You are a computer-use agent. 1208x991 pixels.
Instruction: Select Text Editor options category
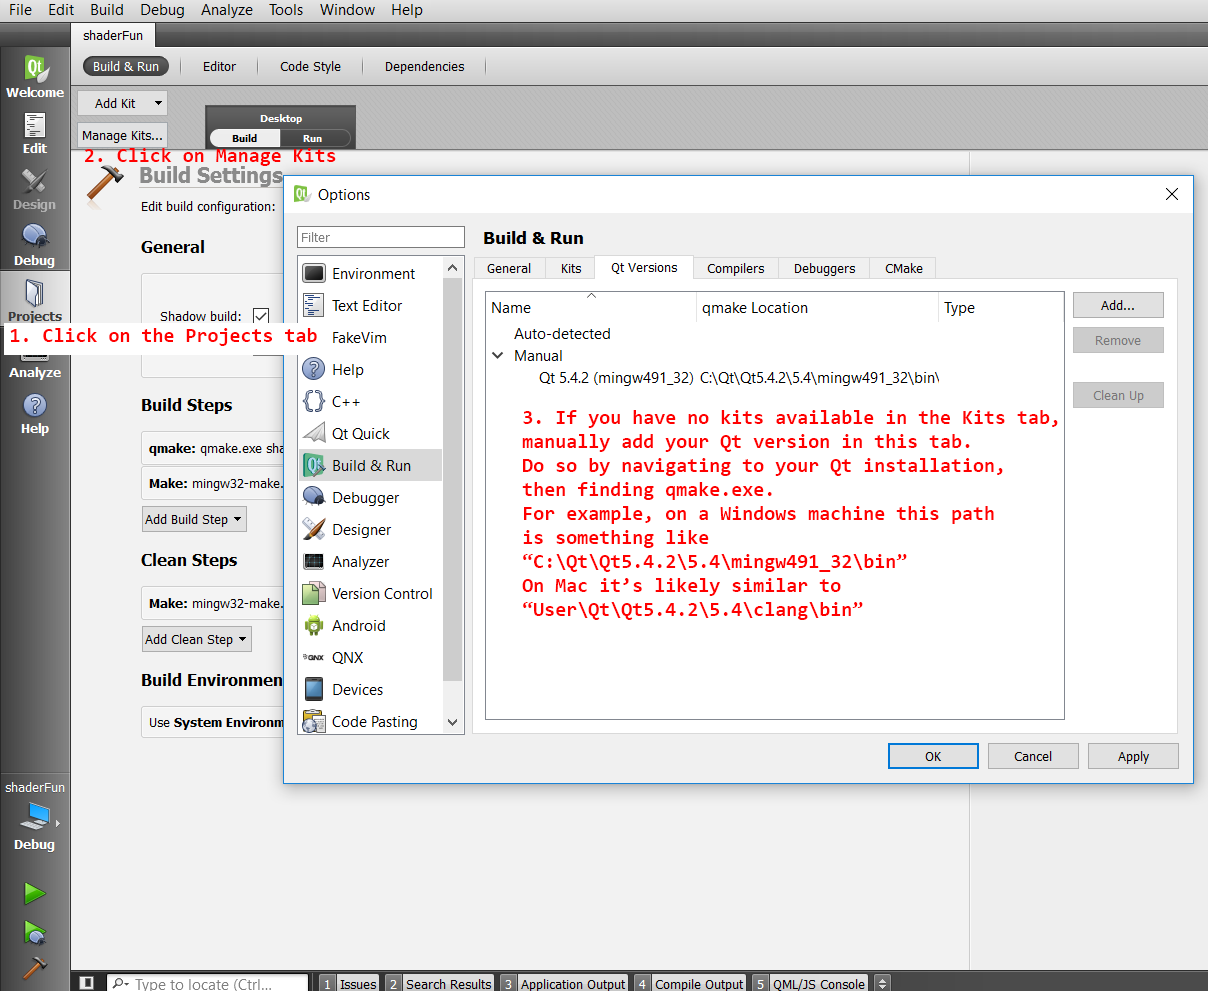pyautogui.click(x=370, y=306)
